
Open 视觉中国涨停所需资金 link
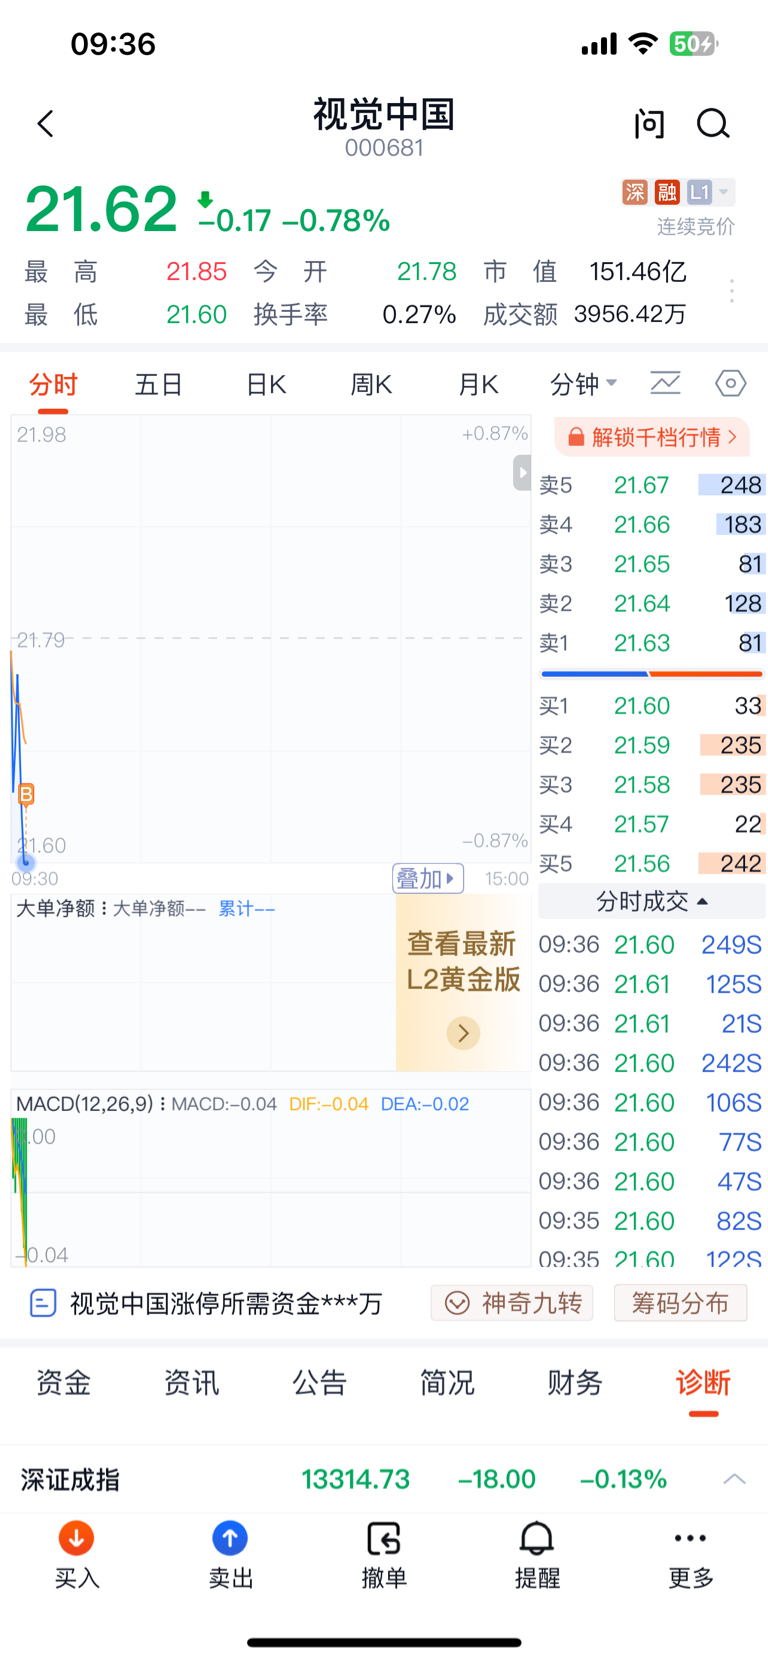226,1303
